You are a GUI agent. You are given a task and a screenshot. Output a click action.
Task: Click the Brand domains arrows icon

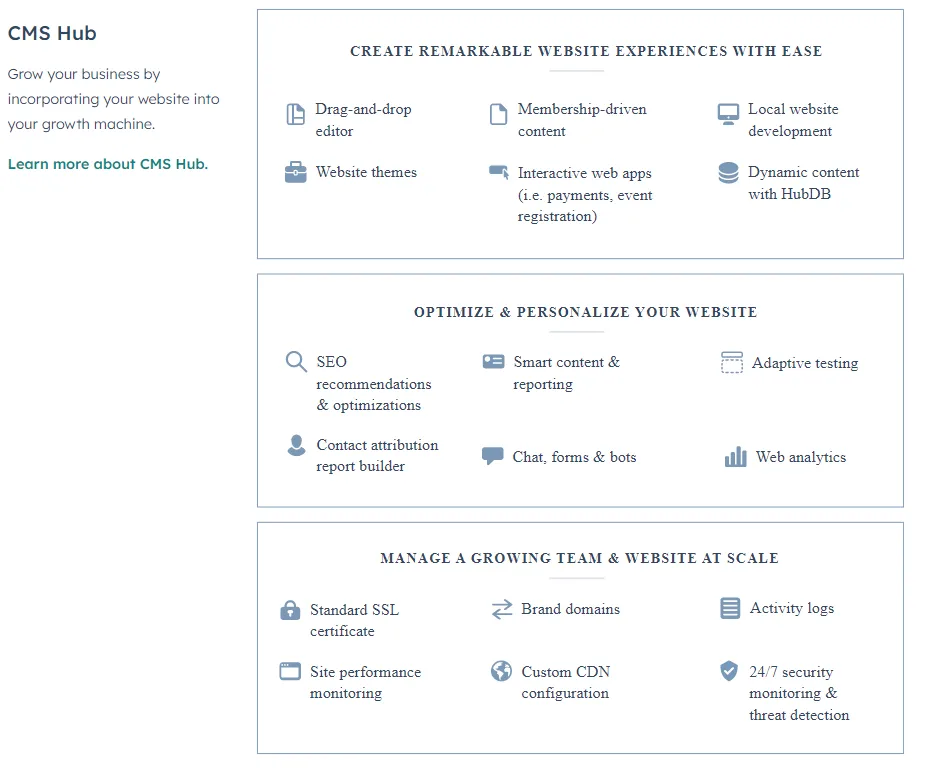[502, 609]
